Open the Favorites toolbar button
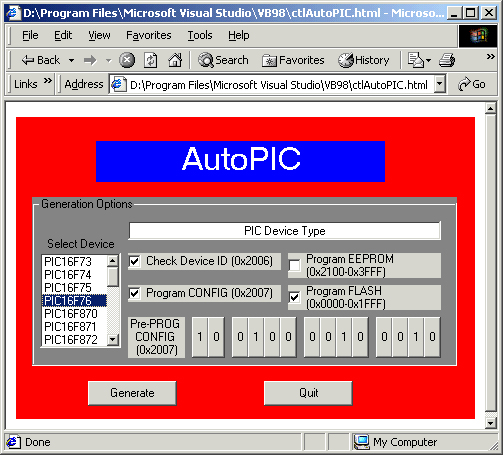Viewport: 503px width, 455px height. (x=293, y=60)
